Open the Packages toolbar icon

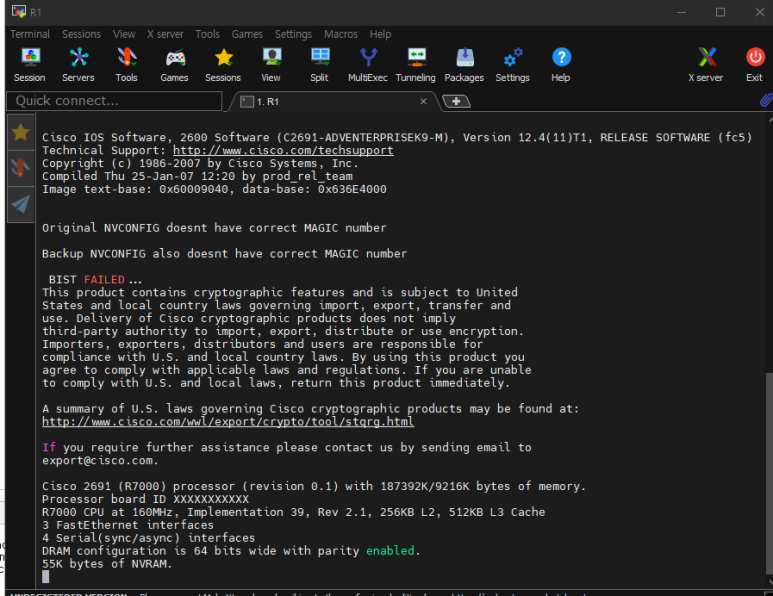pyautogui.click(x=464, y=64)
